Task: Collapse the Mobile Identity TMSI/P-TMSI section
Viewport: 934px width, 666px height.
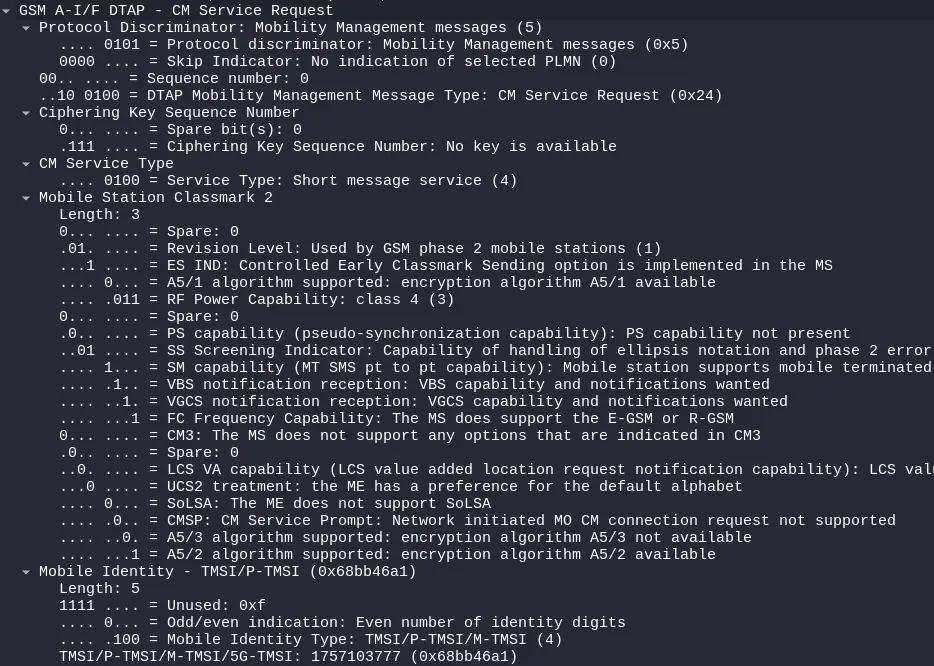Action: point(27,572)
